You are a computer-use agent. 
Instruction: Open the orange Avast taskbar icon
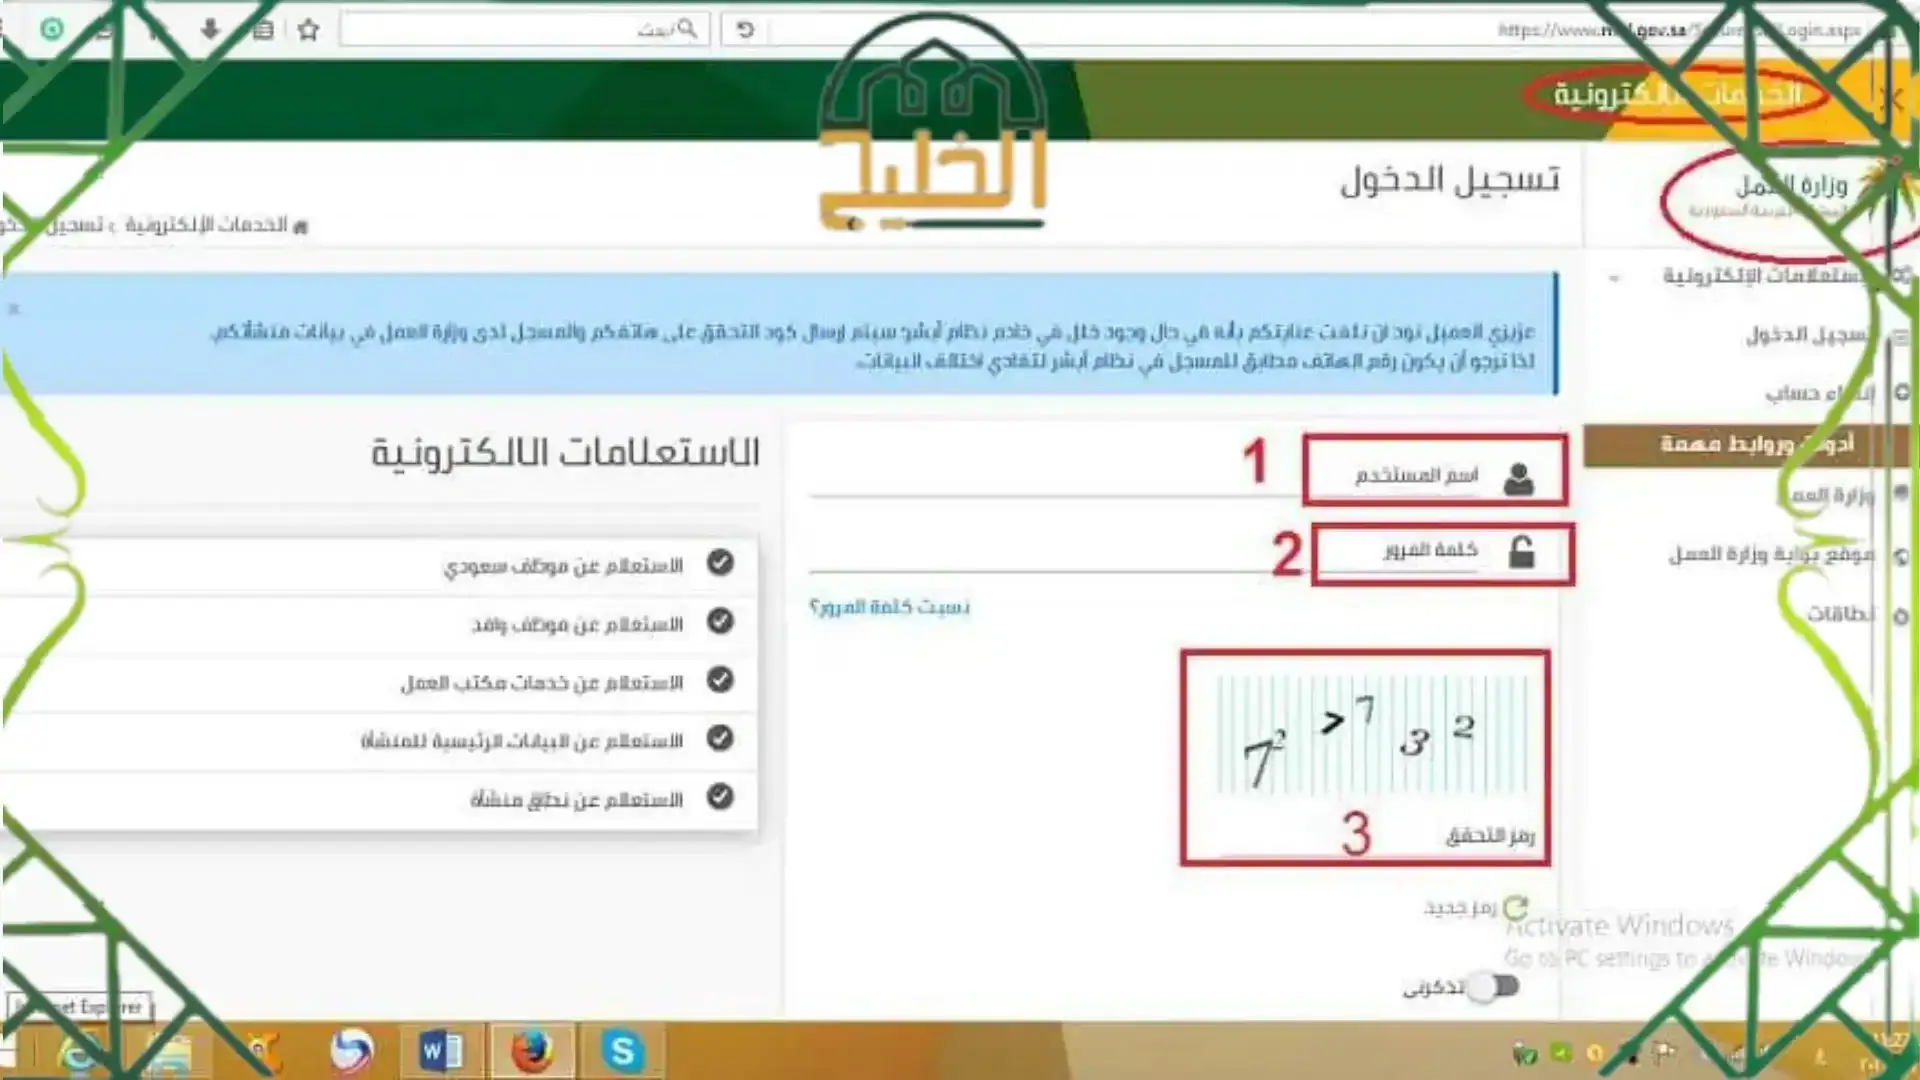[262, 1051]
